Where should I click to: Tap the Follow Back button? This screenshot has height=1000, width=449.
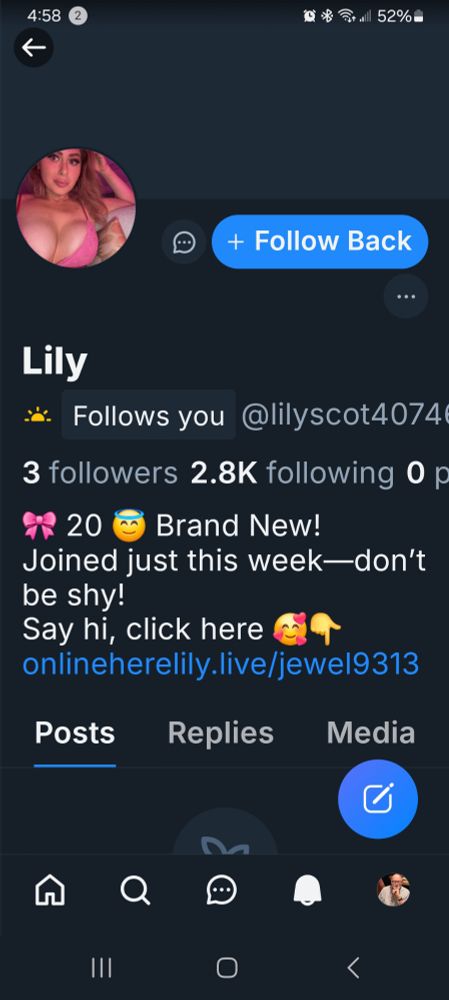pyautogui.click(x=320, y=242)
